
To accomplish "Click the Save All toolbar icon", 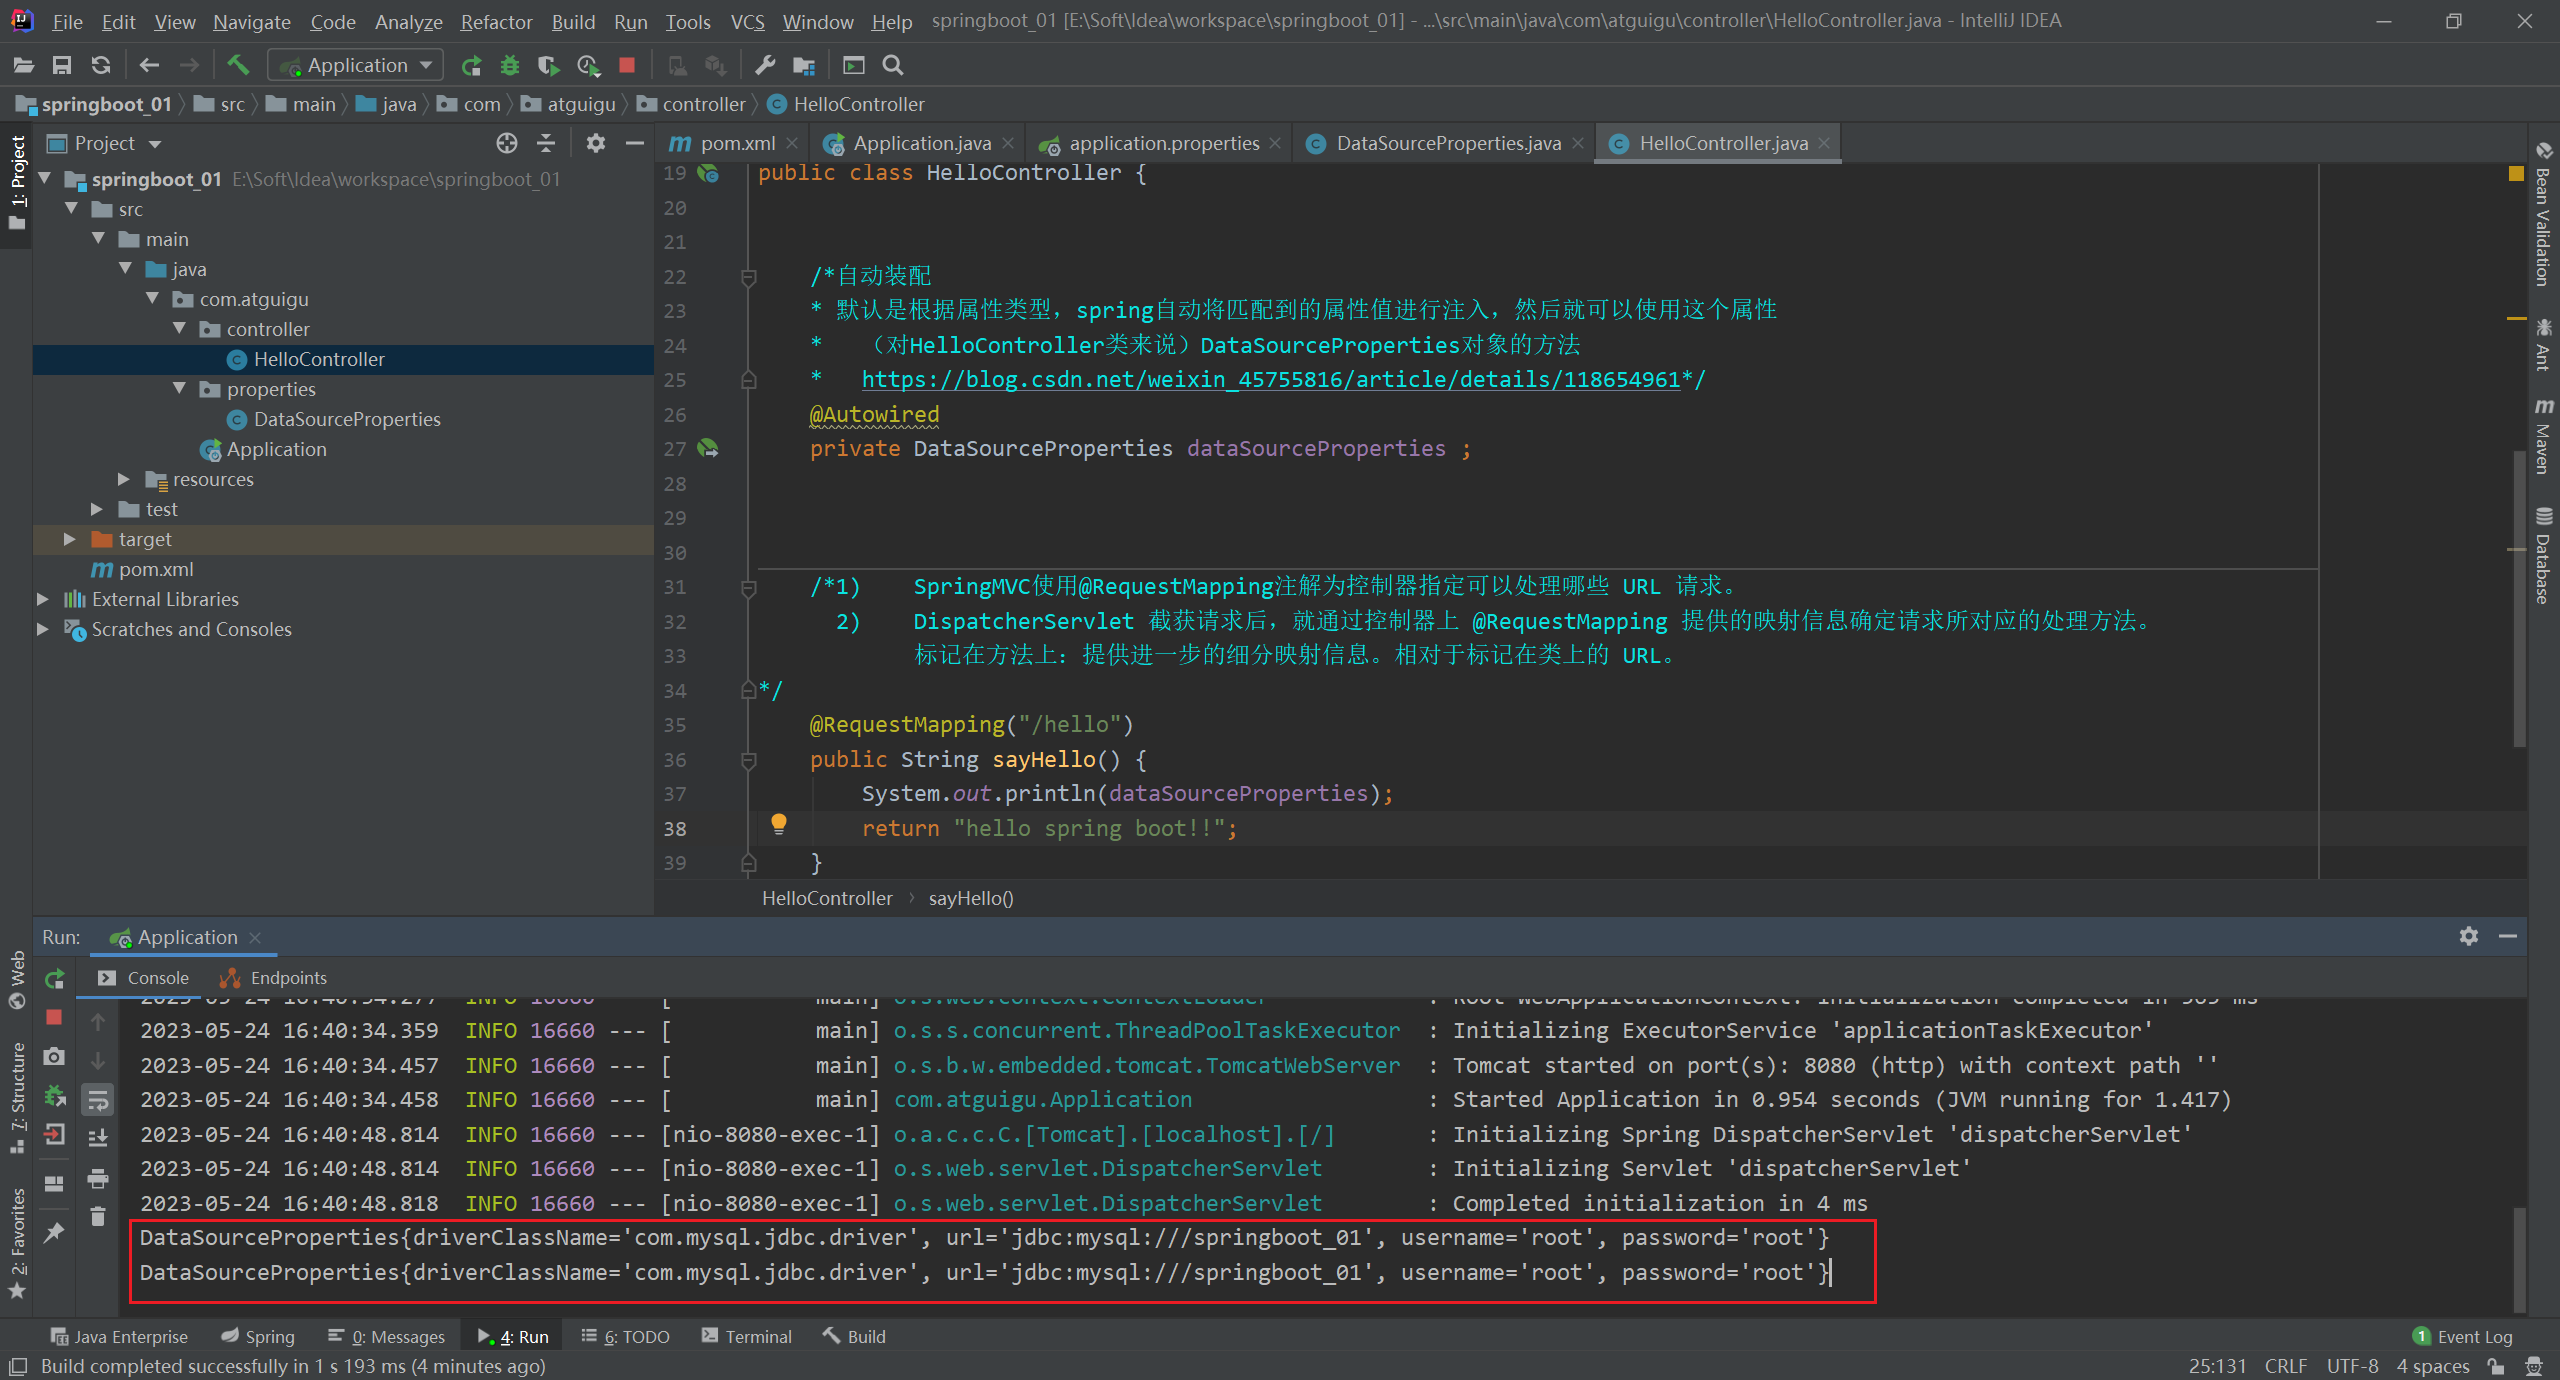I will [62, 65].
